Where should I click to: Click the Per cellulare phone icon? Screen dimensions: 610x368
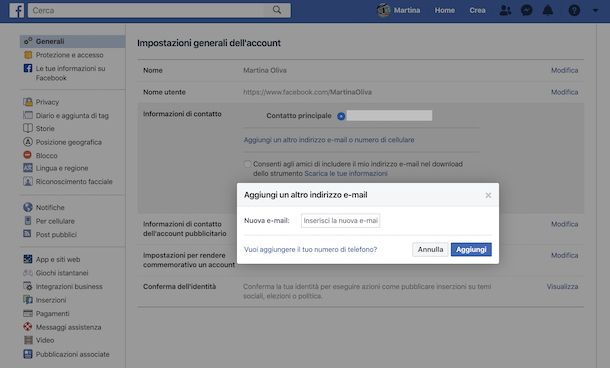[x=28, y=221]
